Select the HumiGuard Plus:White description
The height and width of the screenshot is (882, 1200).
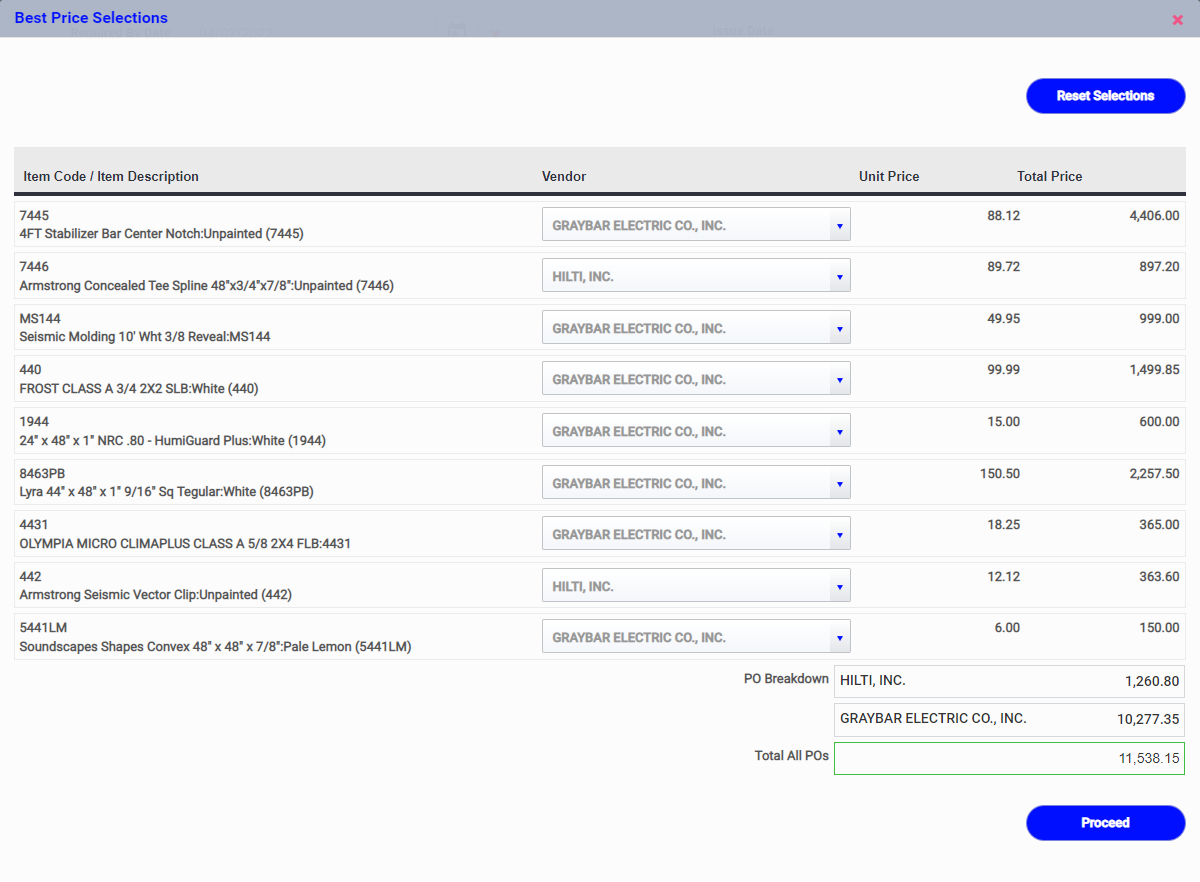pyautogui.click(x=172, y=441)
